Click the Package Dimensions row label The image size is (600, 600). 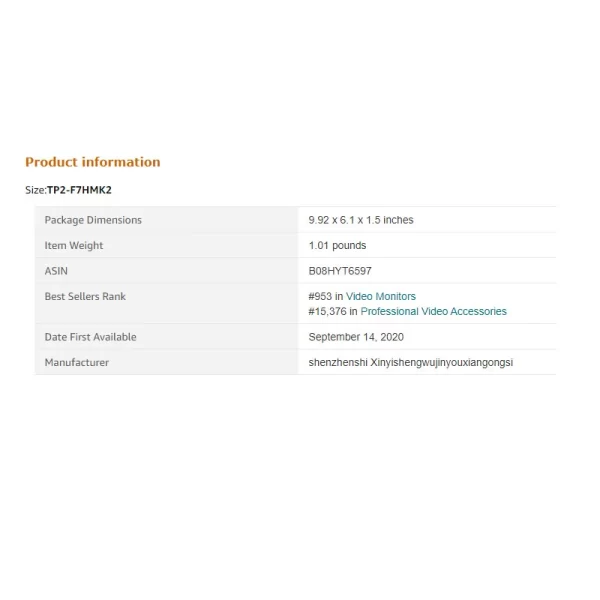(x=93, y=220)
